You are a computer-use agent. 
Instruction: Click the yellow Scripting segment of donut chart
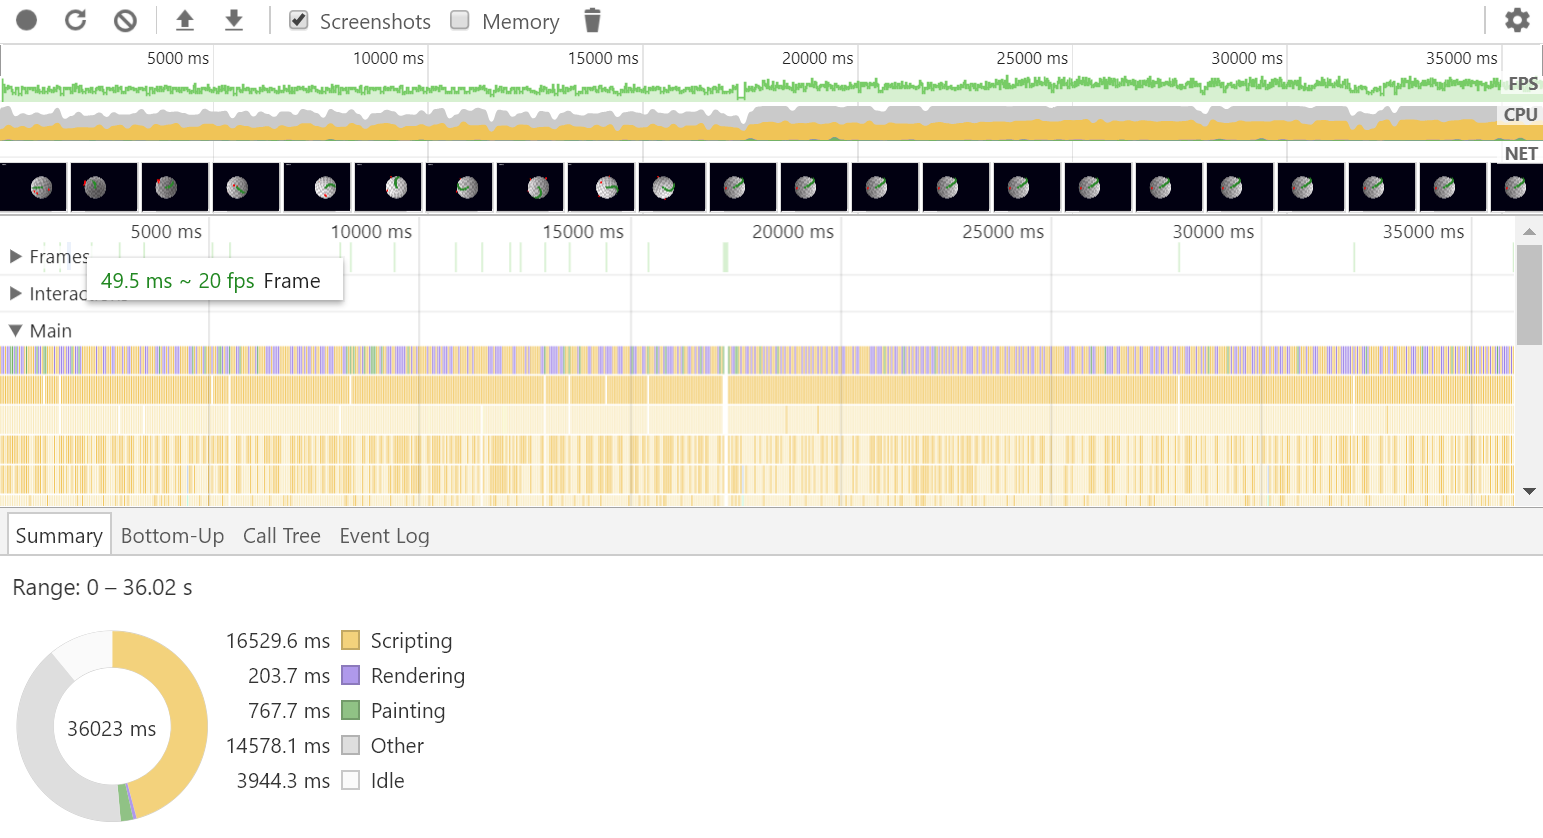[190, 720]
